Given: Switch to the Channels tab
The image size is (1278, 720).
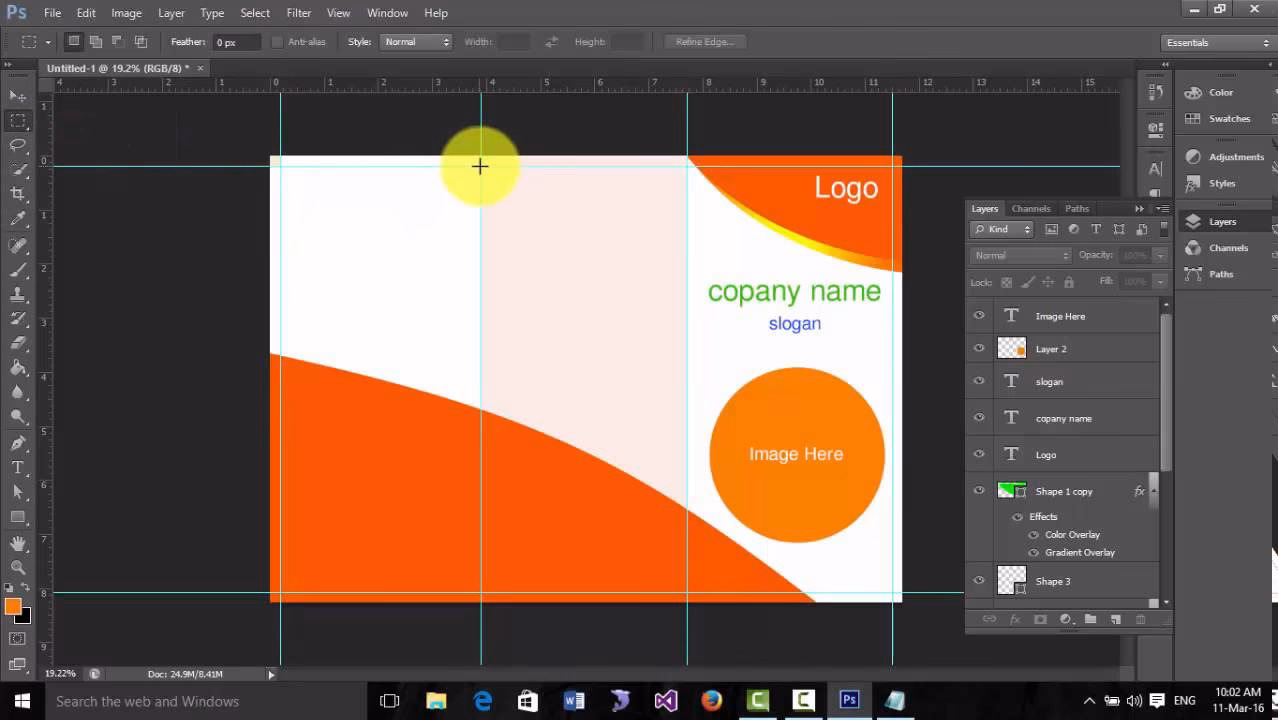Looking at the screenshot, I should point(1030,208).
